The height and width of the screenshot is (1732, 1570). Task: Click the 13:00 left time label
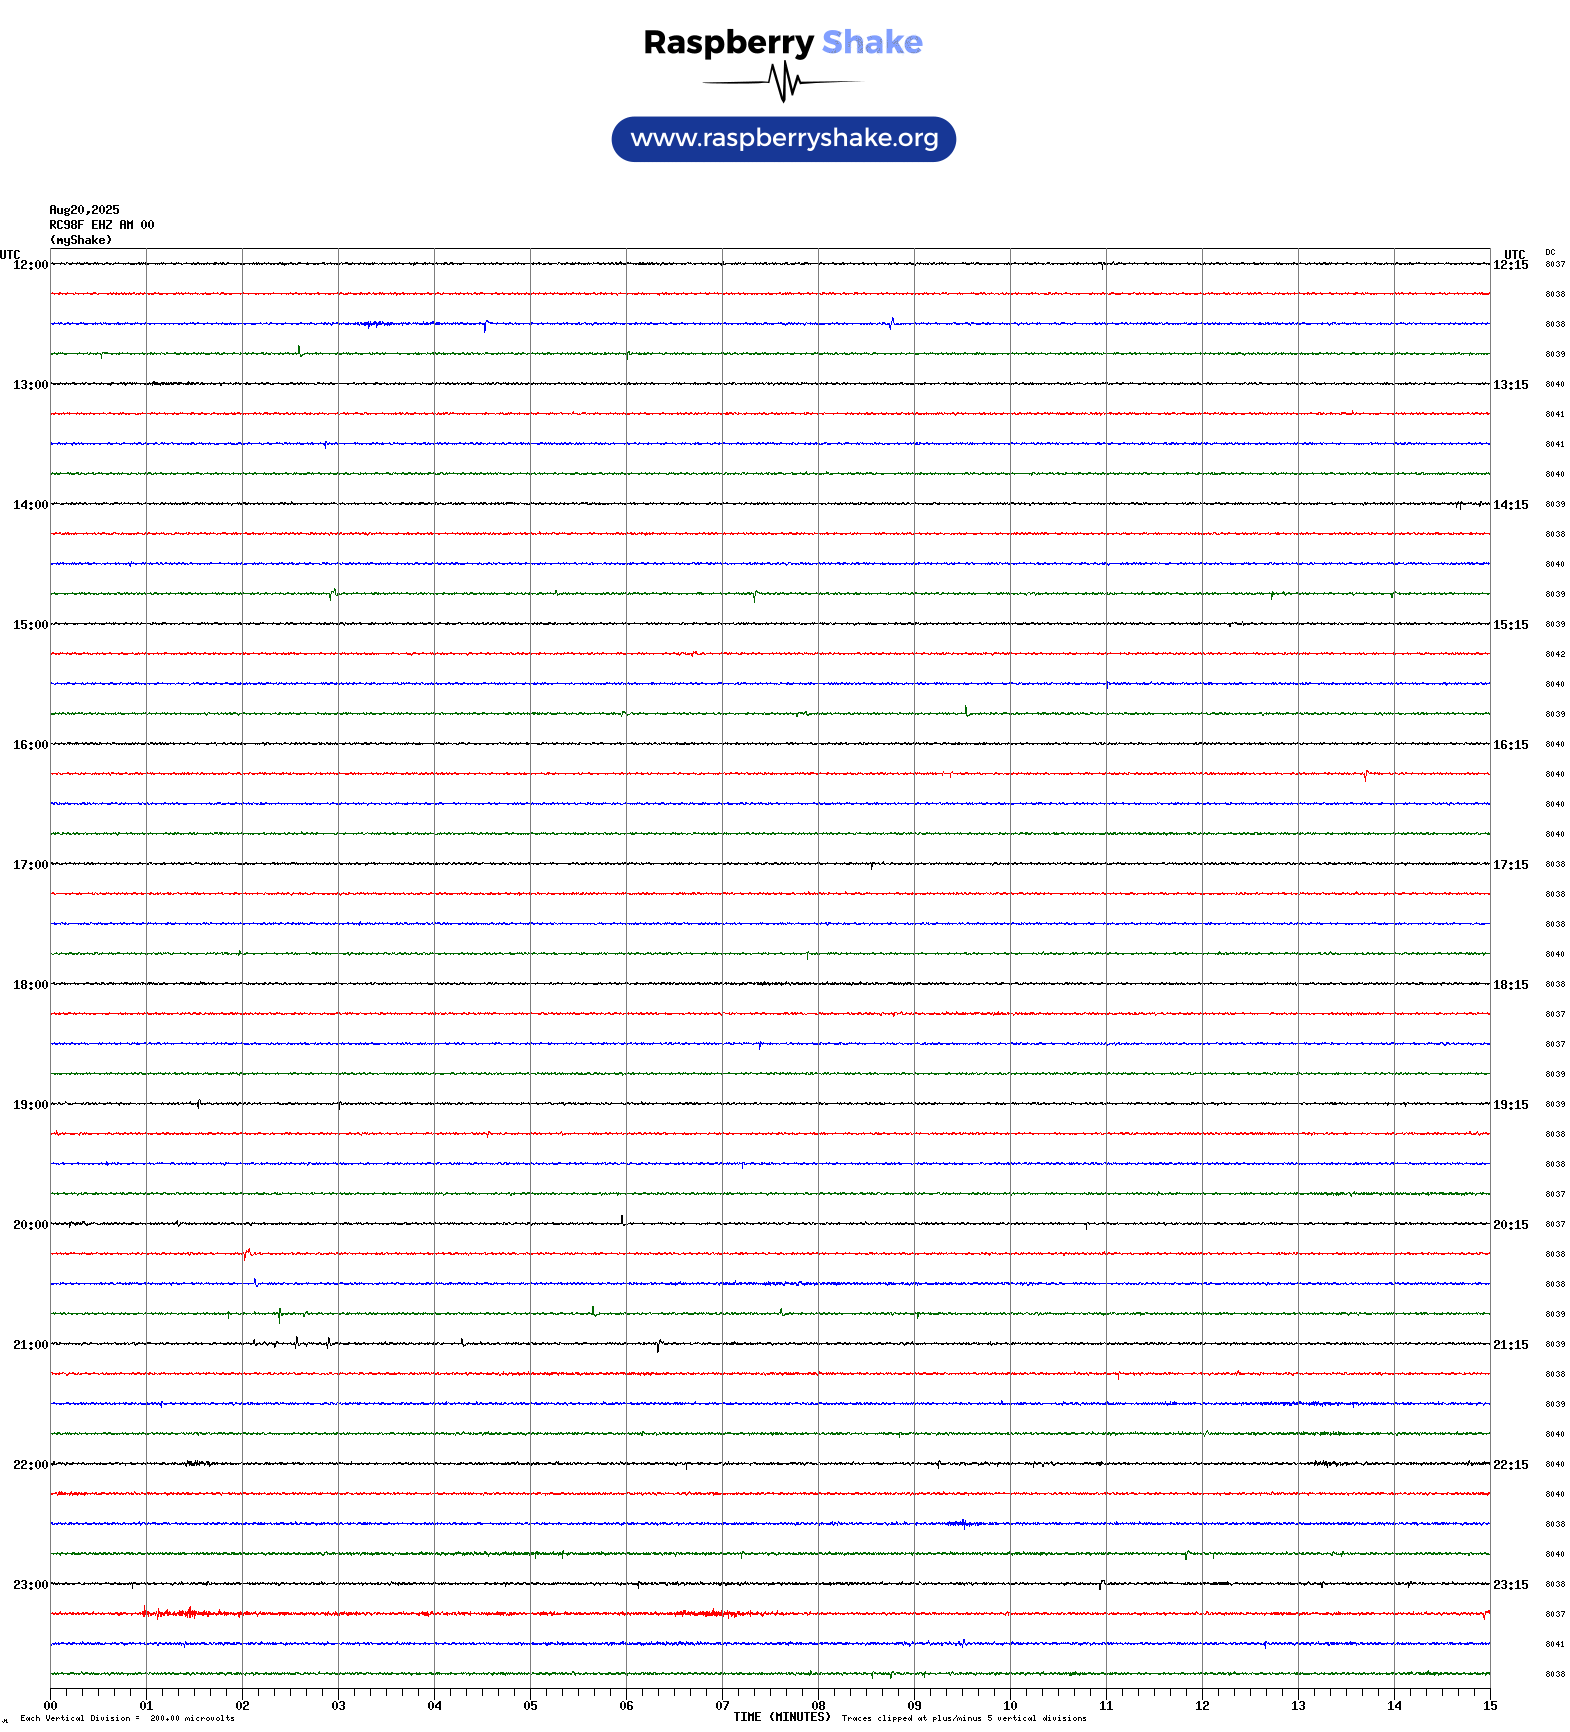click(30, 385)
